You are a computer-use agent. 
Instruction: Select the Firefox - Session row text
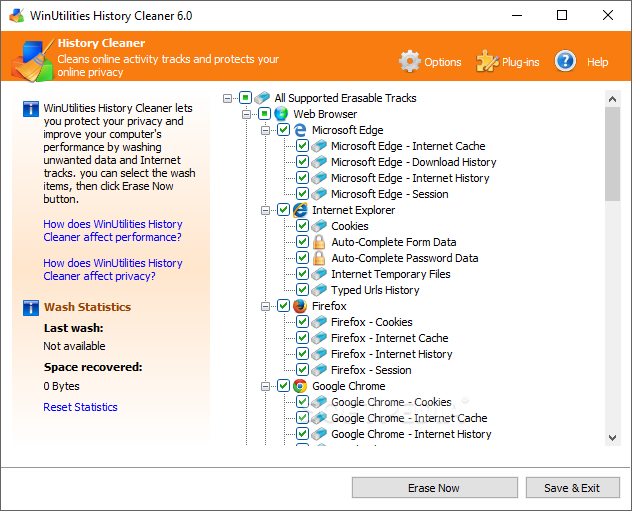click(x=371, y=370)
